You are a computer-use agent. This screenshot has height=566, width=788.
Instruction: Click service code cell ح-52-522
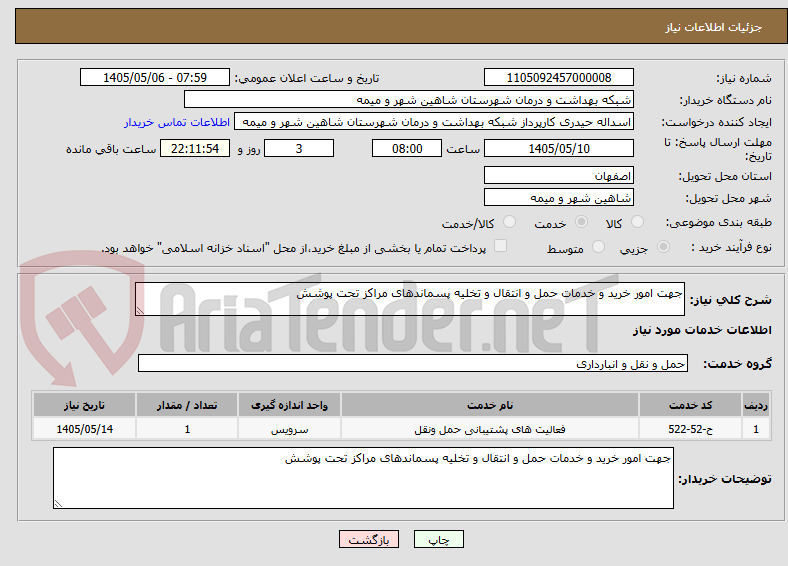coord(691,429)
